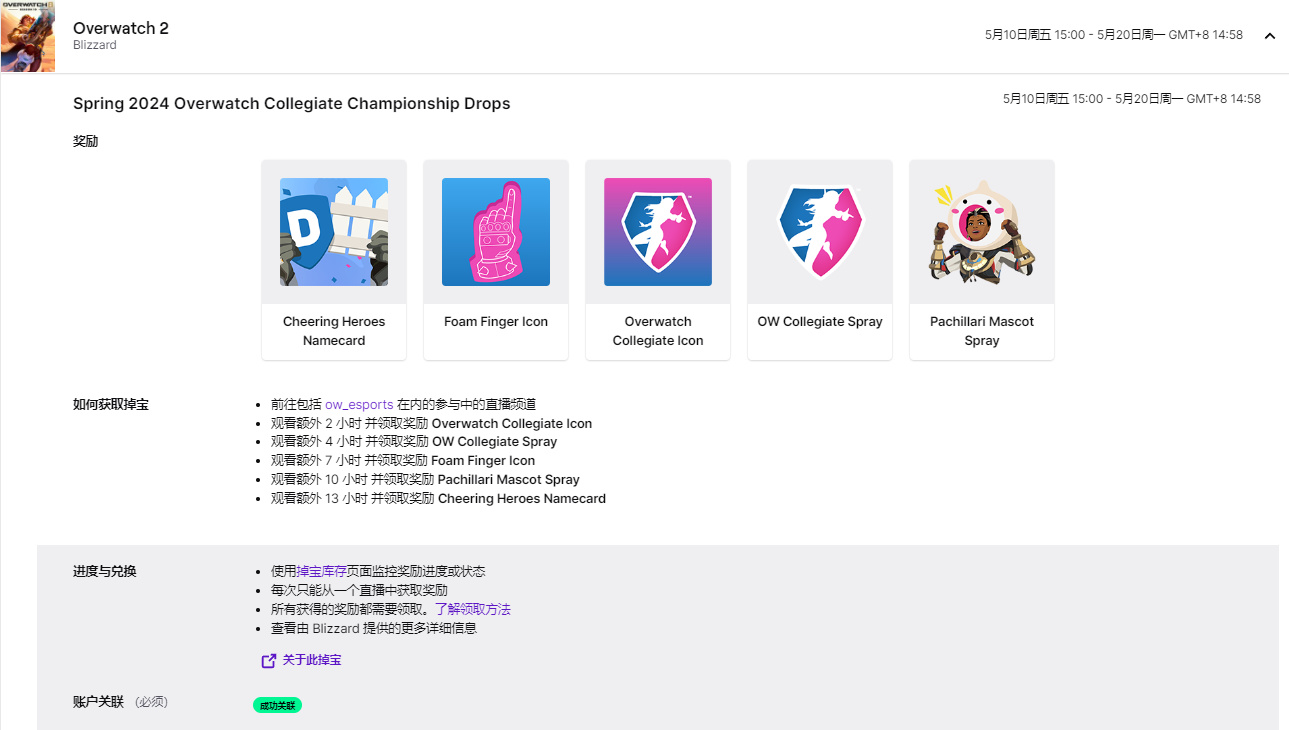Click the 查看由 Blizzard 提供的更多详细信息 line
This screenshot has width=1289, height=730.
374,628
